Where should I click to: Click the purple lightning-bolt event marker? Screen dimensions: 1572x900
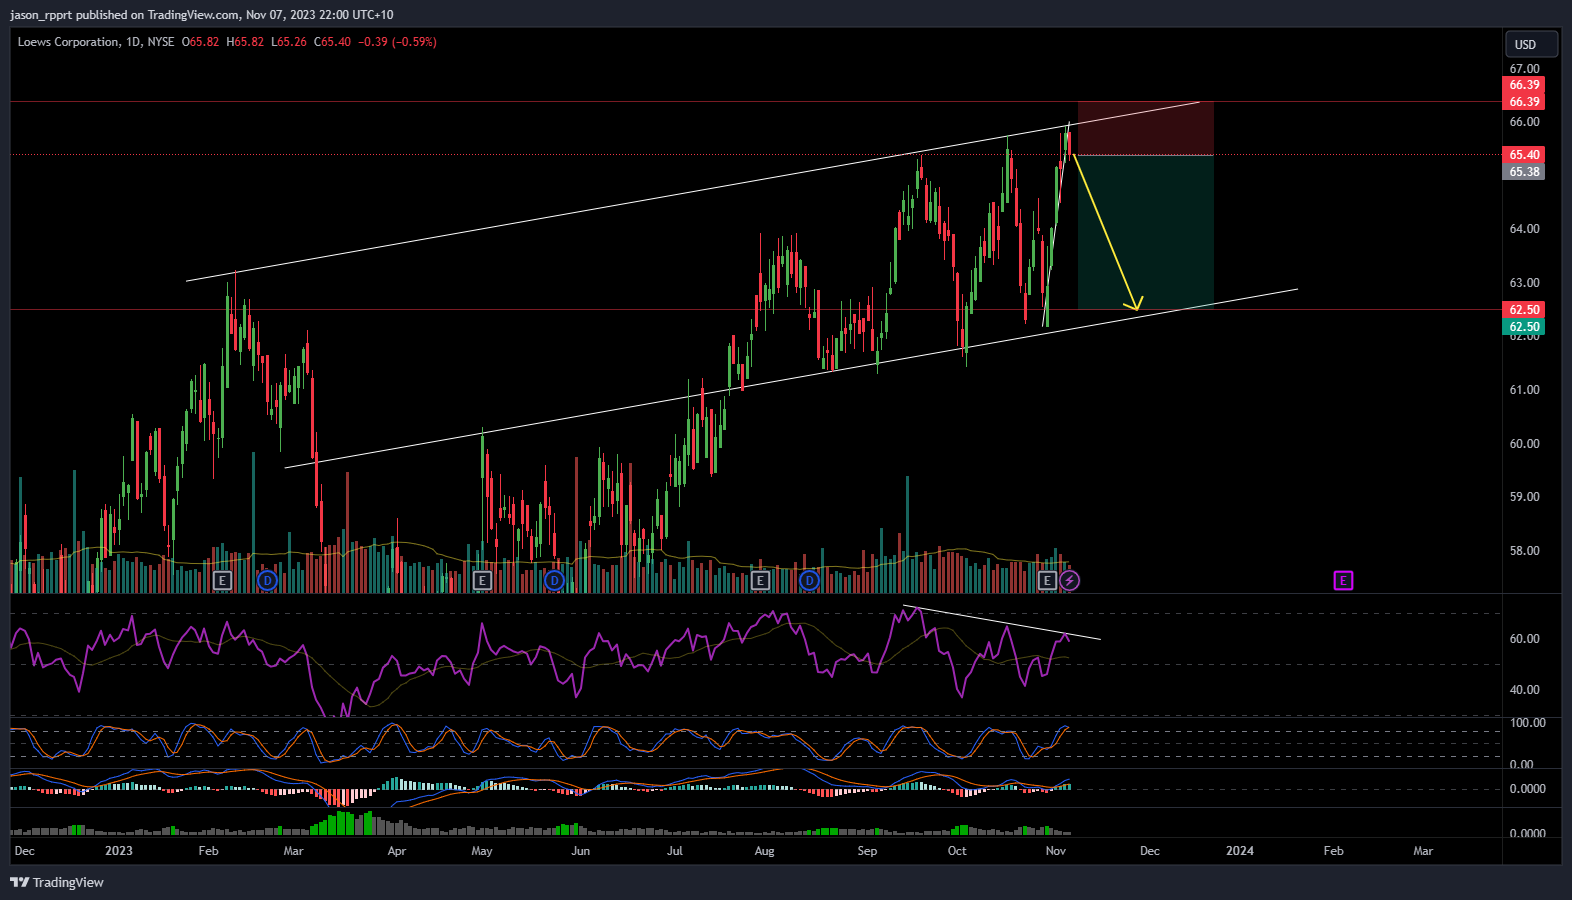click(x=1070, y=580)
